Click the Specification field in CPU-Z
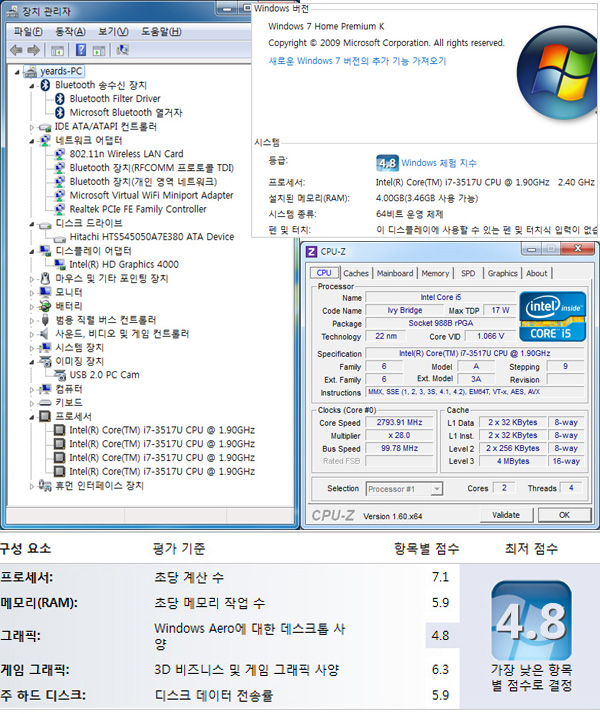This screenshot has height=714, width=600. point(474,353)
